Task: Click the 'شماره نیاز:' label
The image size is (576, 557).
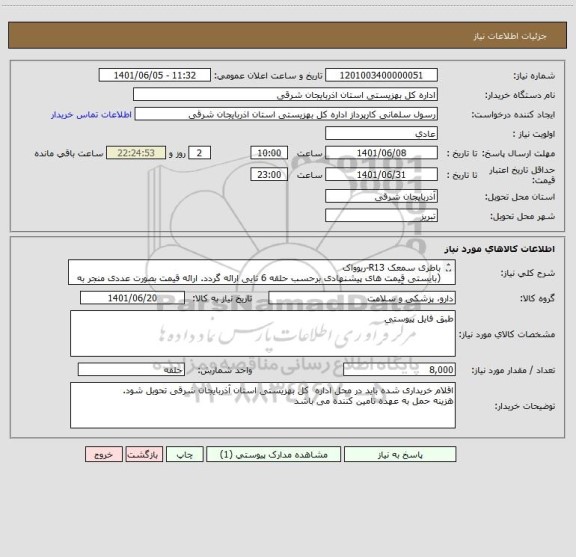Action: click(534, 76)
